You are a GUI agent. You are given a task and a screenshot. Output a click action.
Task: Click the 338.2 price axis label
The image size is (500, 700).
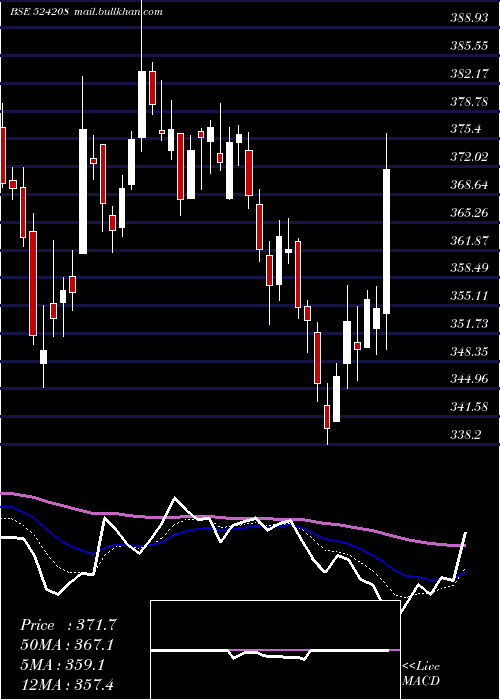tap(466, 435)
